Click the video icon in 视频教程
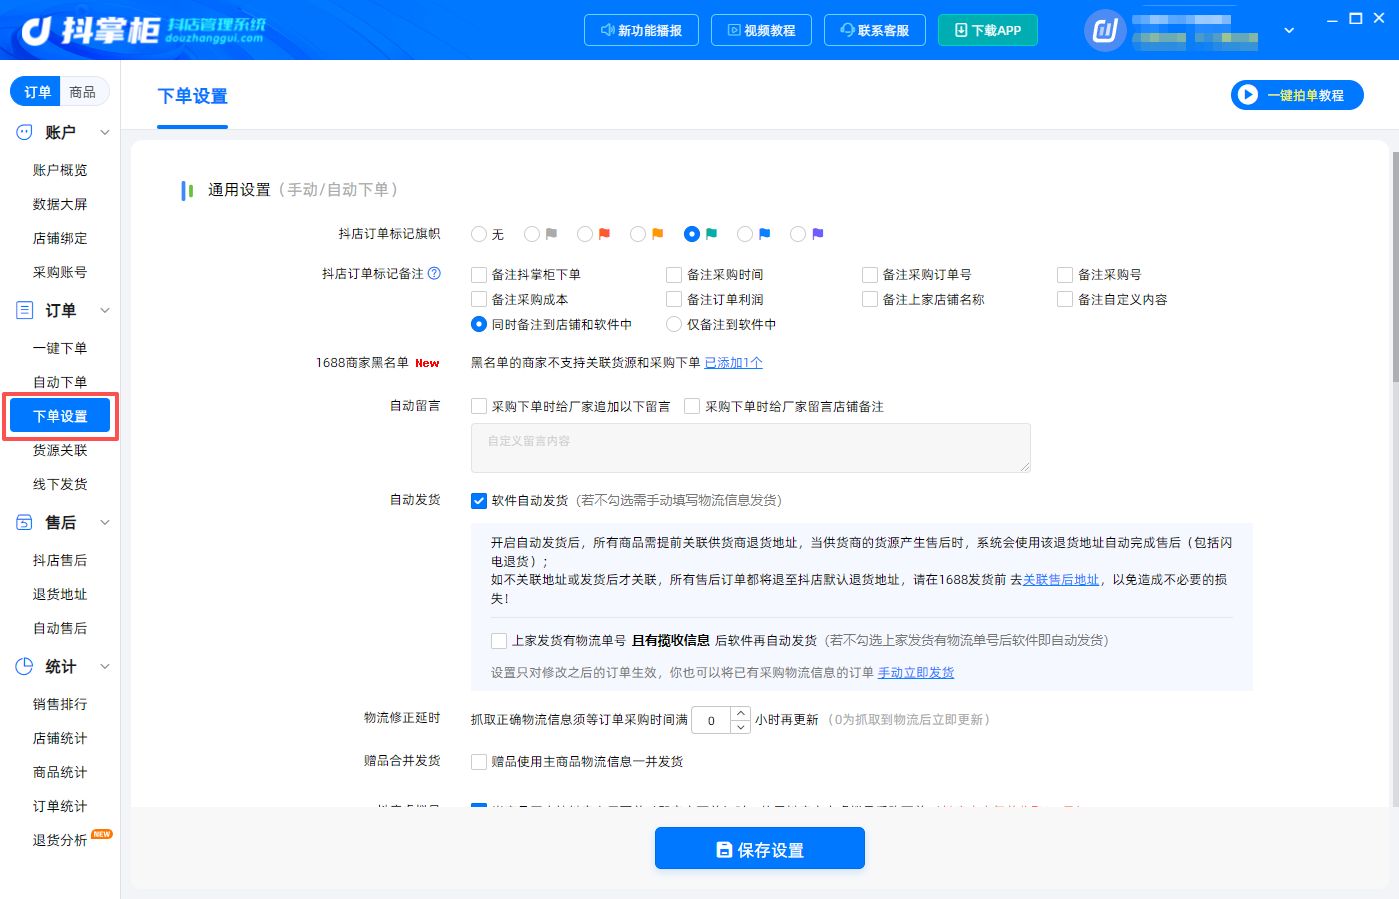The image size is (1399, 899). pos(734,30)
